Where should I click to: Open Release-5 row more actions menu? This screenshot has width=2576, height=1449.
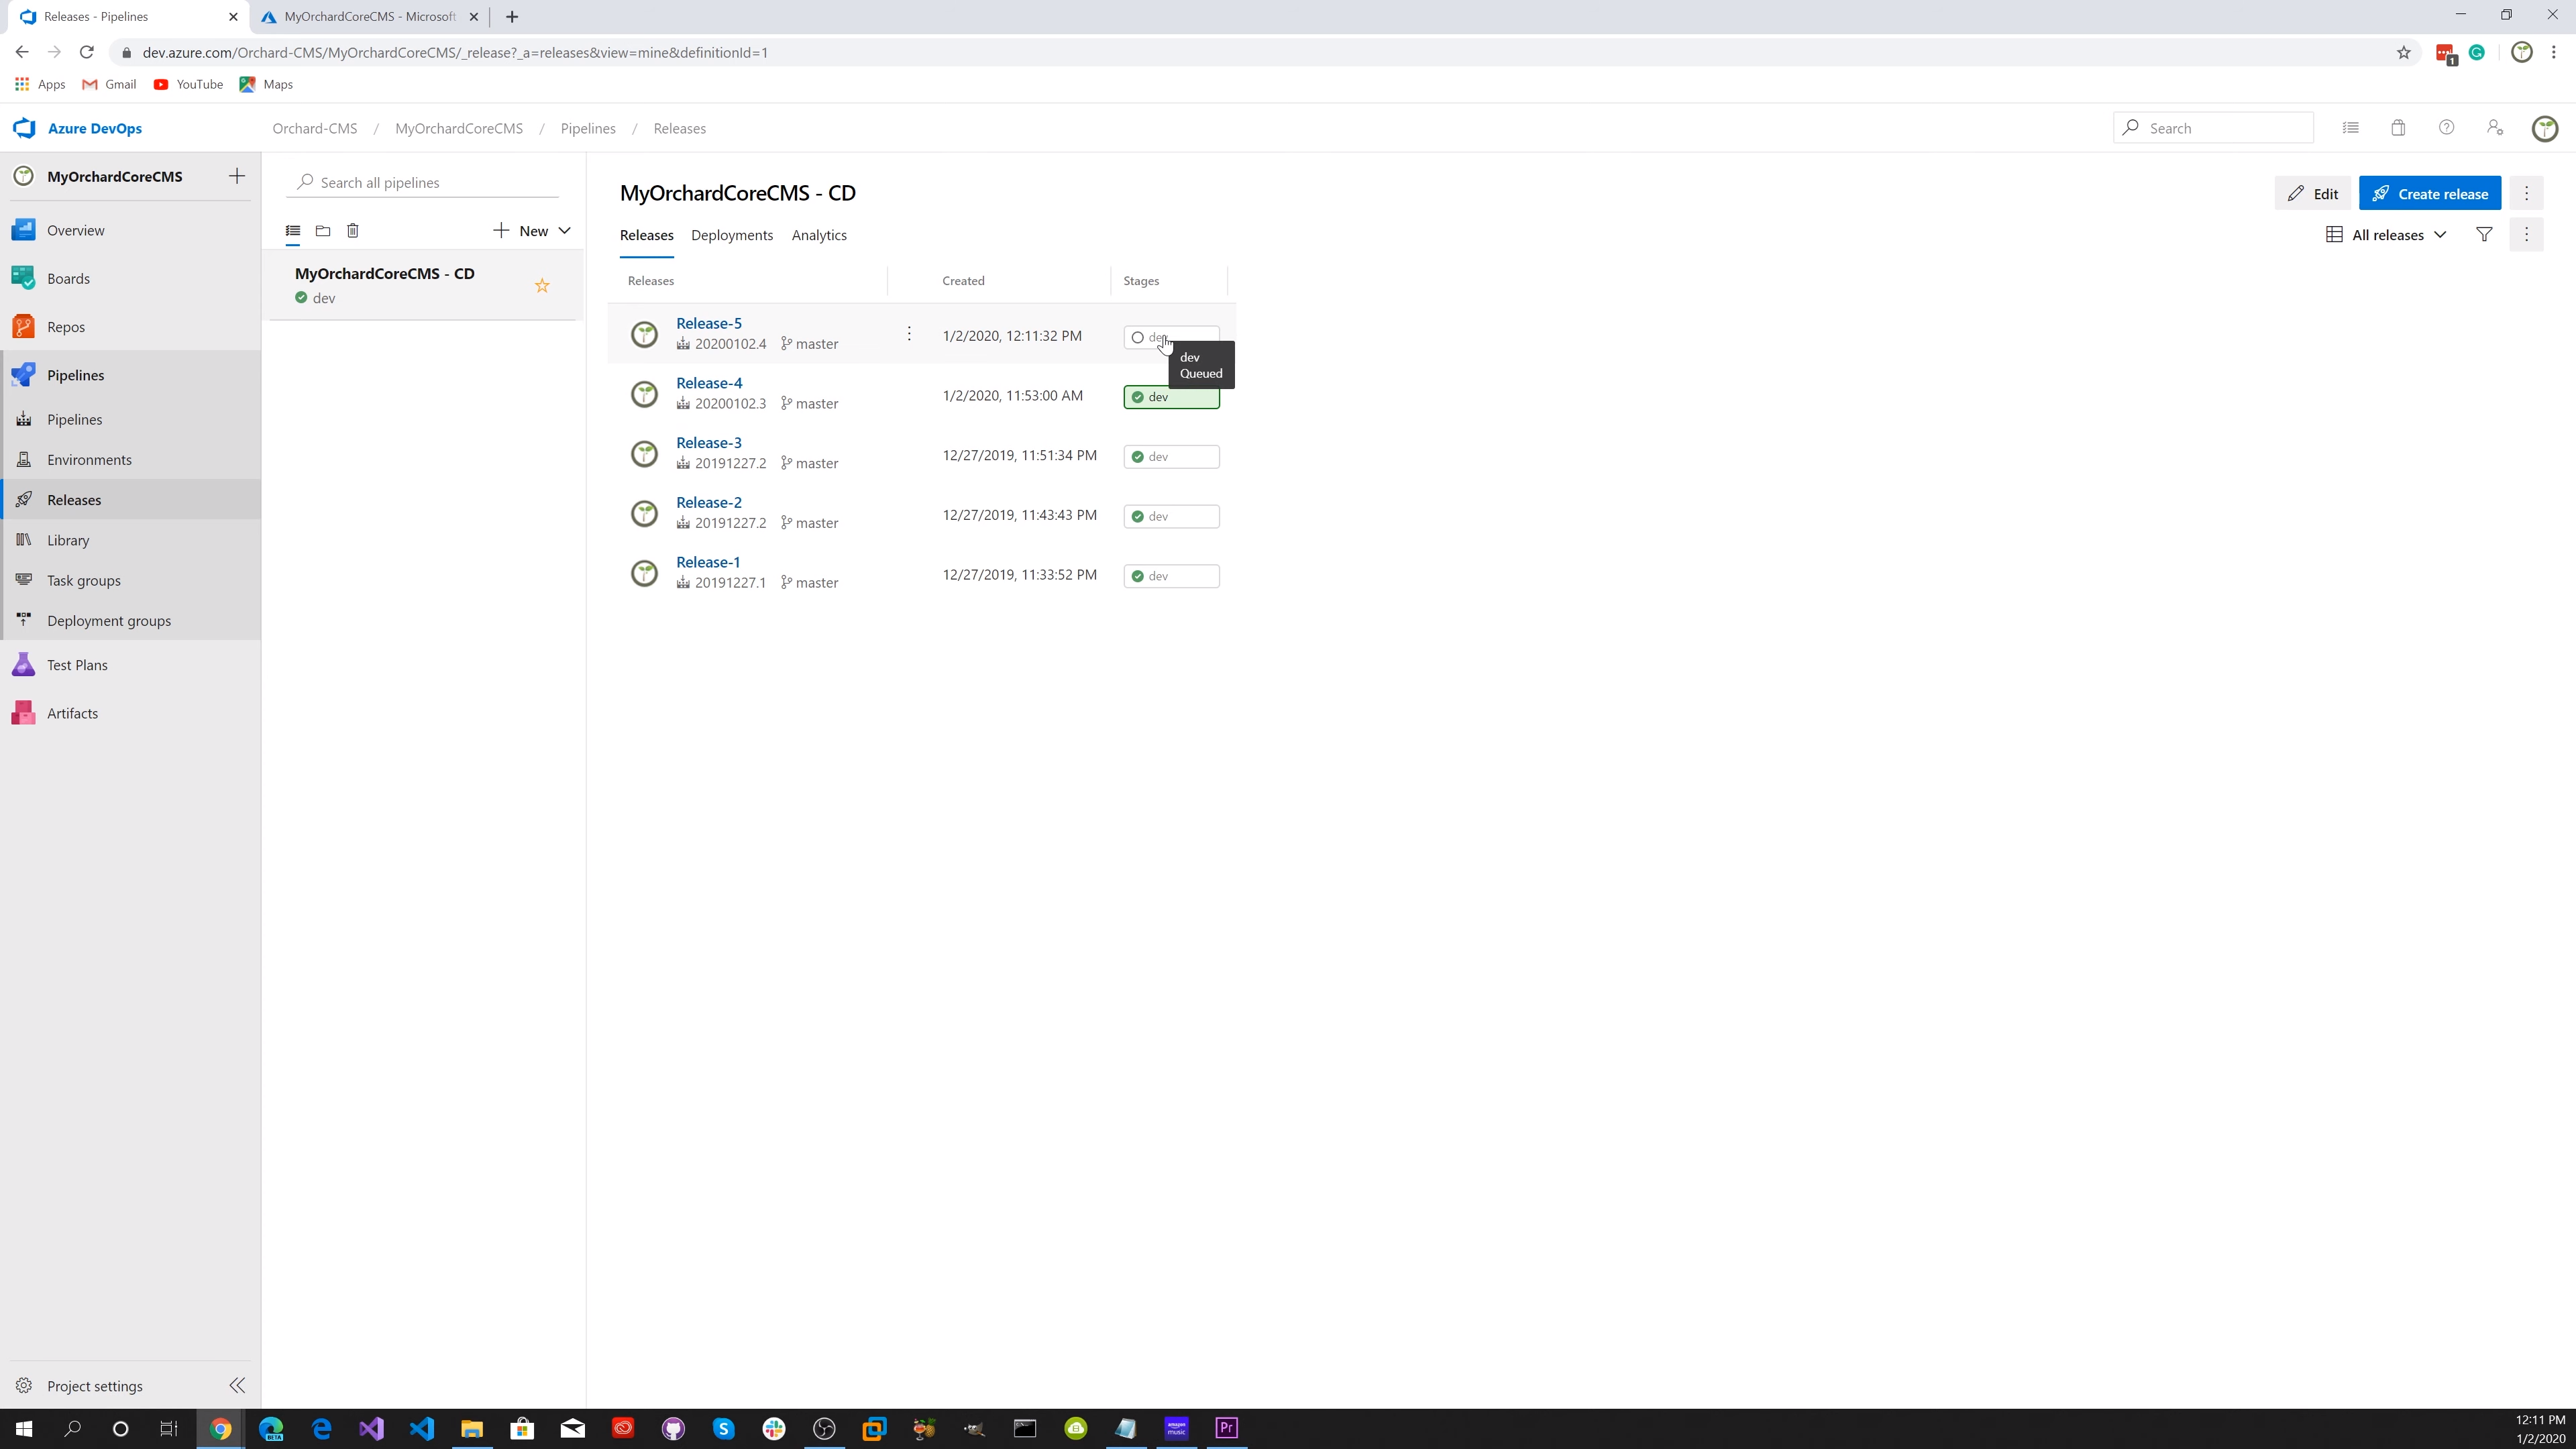coord(909,334)
